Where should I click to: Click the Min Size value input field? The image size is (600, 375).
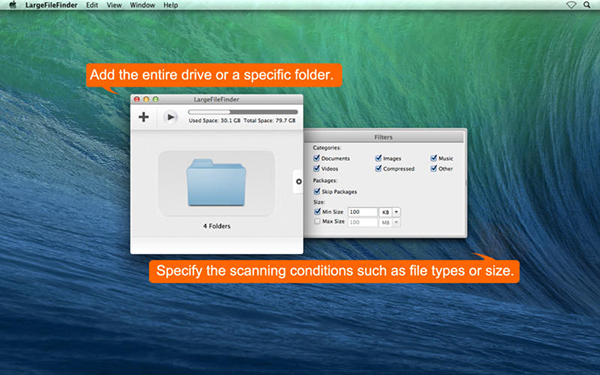coord(362,212)
